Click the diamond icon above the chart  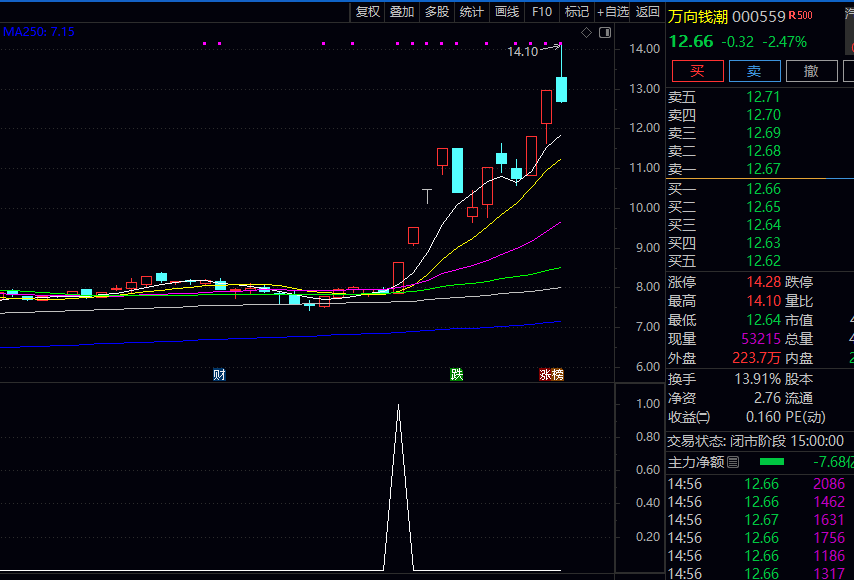coord(586,33)
